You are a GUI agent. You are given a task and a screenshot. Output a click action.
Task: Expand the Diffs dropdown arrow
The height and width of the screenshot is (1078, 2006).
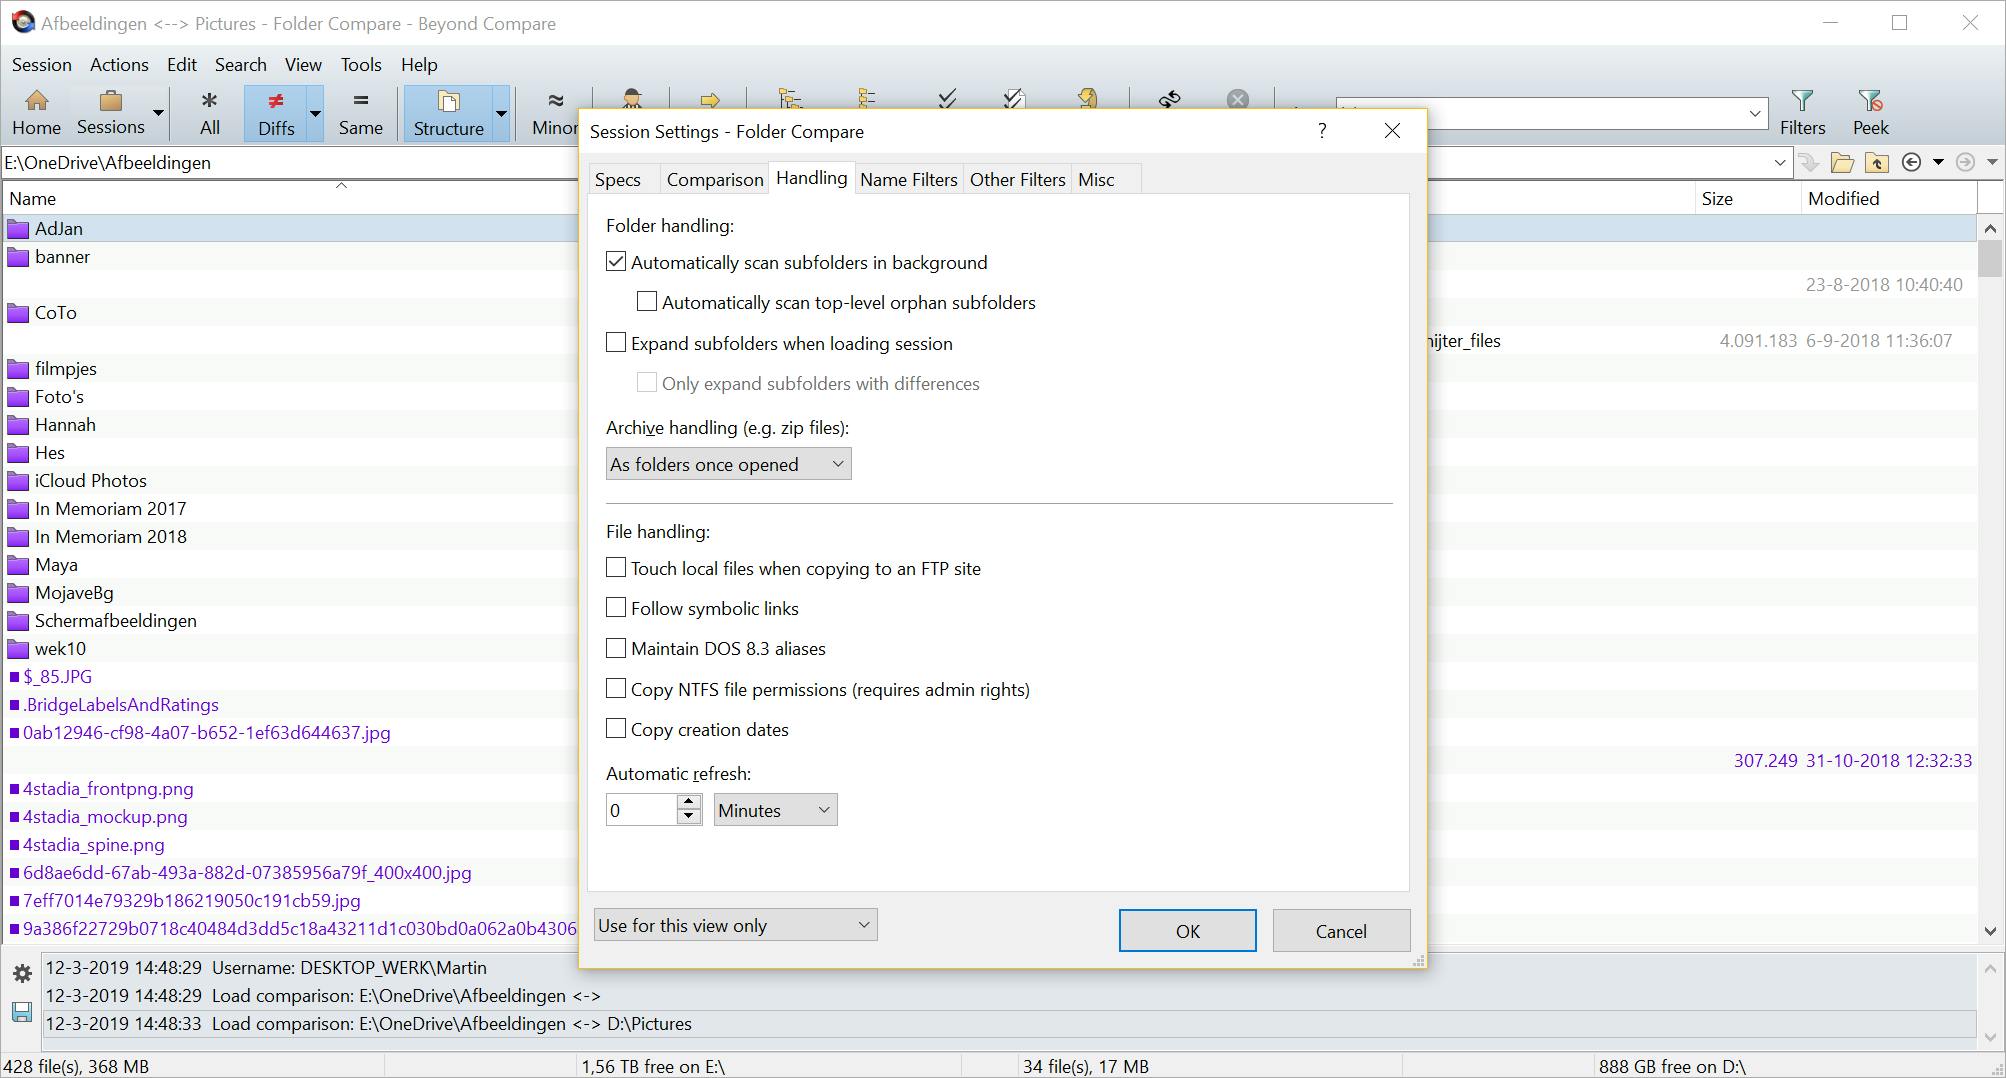click(x=315, y=112)
